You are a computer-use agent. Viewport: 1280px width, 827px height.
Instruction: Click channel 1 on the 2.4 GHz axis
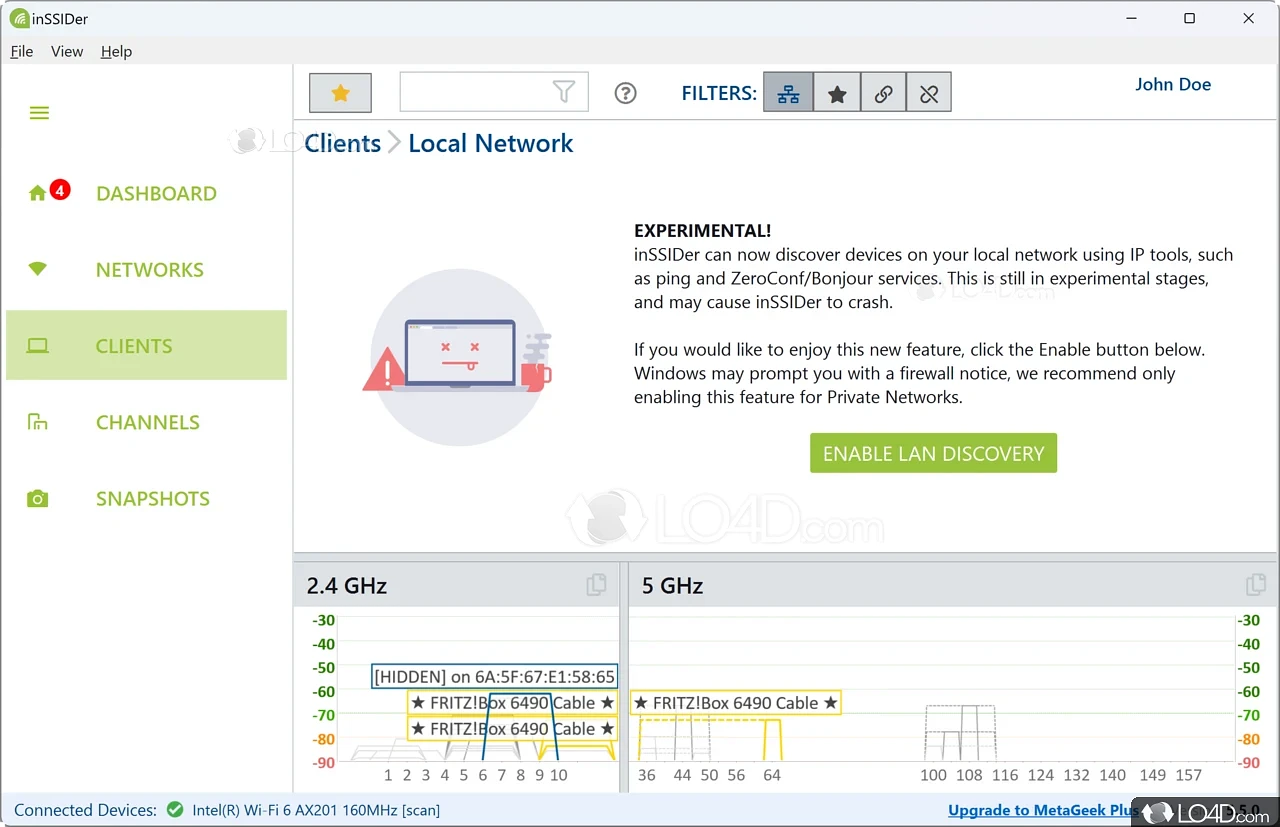(388, 775)
